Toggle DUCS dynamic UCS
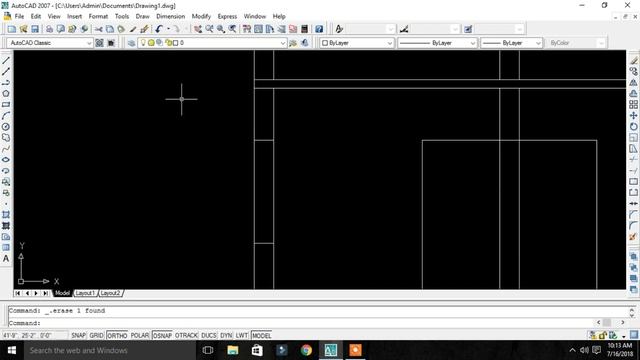This screenshot has width=640, height=360. (x=209, y=336)
